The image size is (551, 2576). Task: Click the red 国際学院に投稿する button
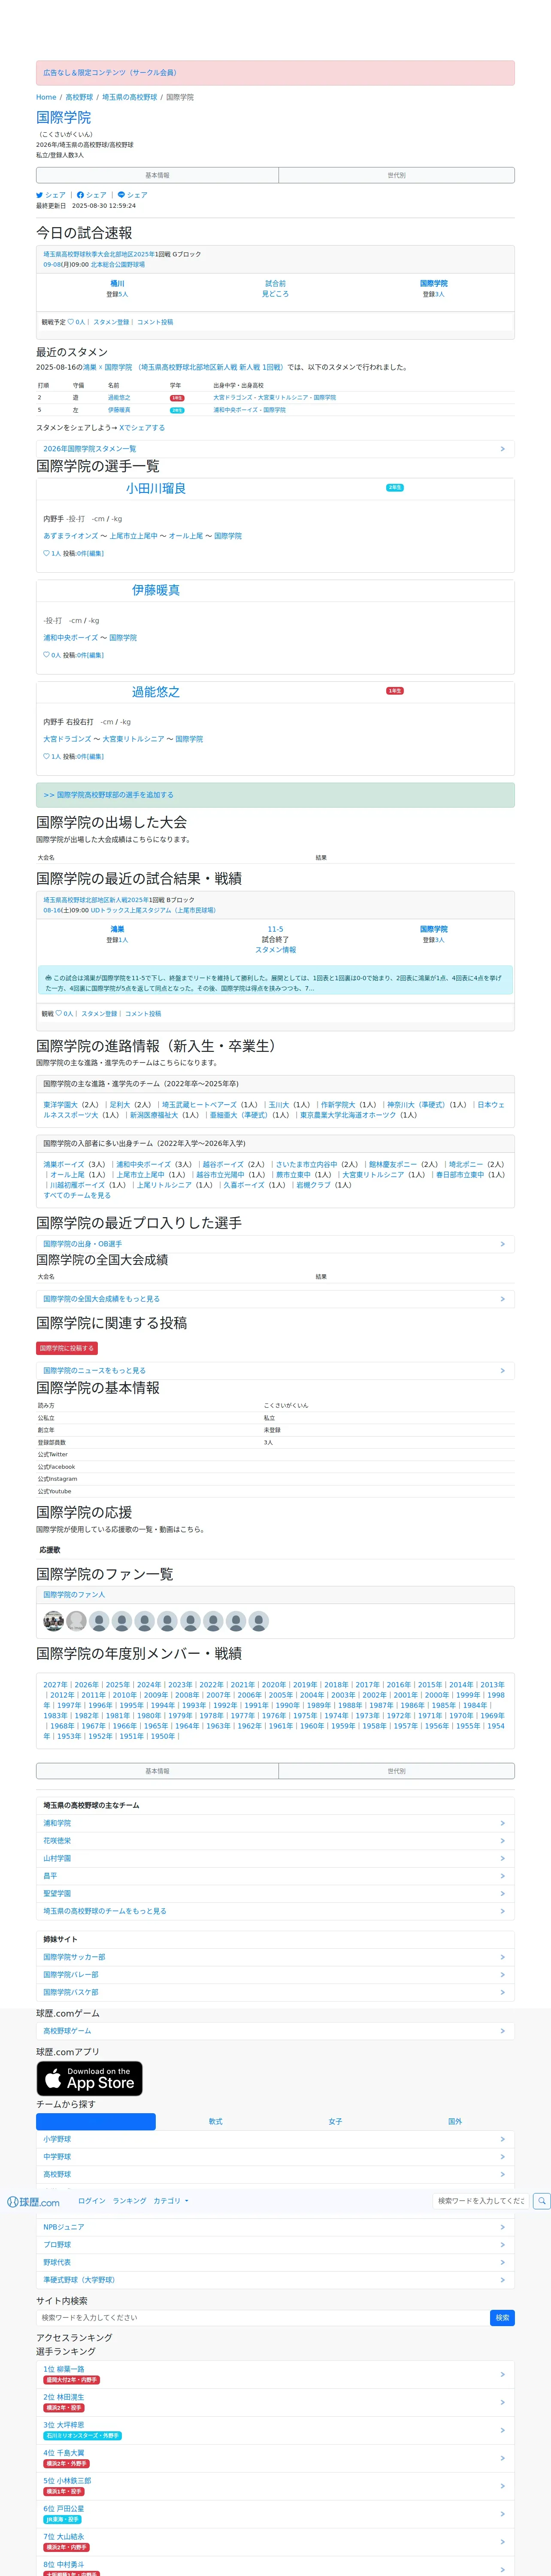click(x=67, y=1348)
